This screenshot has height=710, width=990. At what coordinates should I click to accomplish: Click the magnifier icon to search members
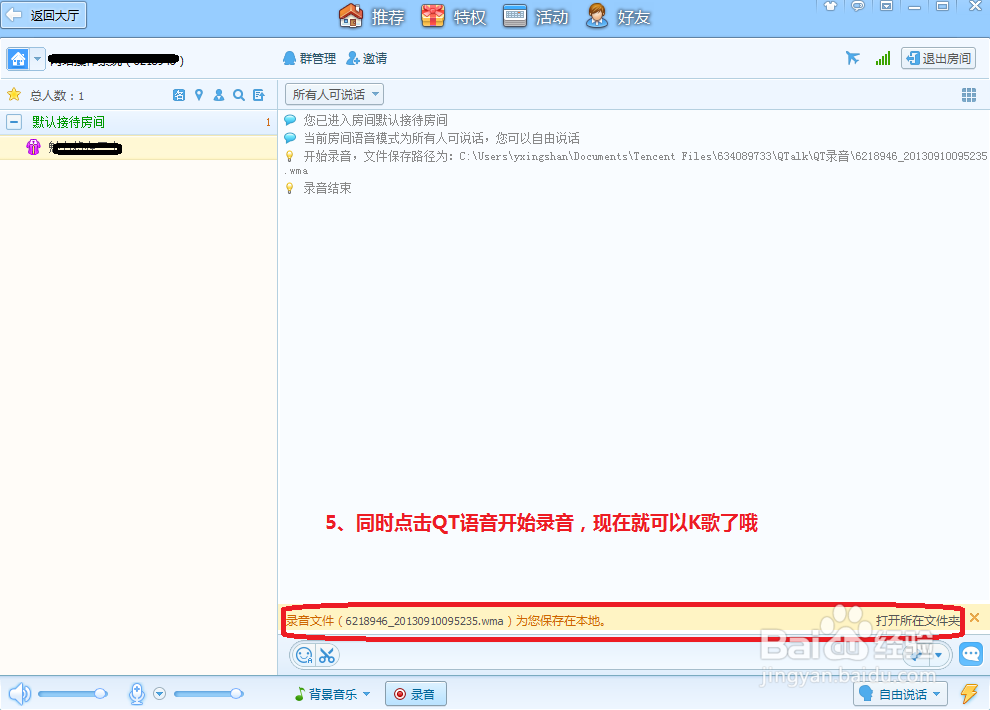(x=238, y=94)
